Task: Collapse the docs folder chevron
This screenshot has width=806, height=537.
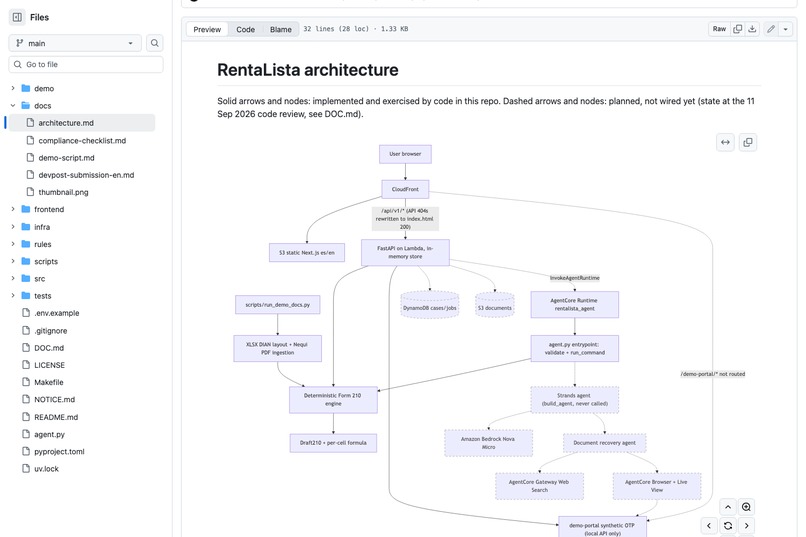Action: tap(13, 105)
